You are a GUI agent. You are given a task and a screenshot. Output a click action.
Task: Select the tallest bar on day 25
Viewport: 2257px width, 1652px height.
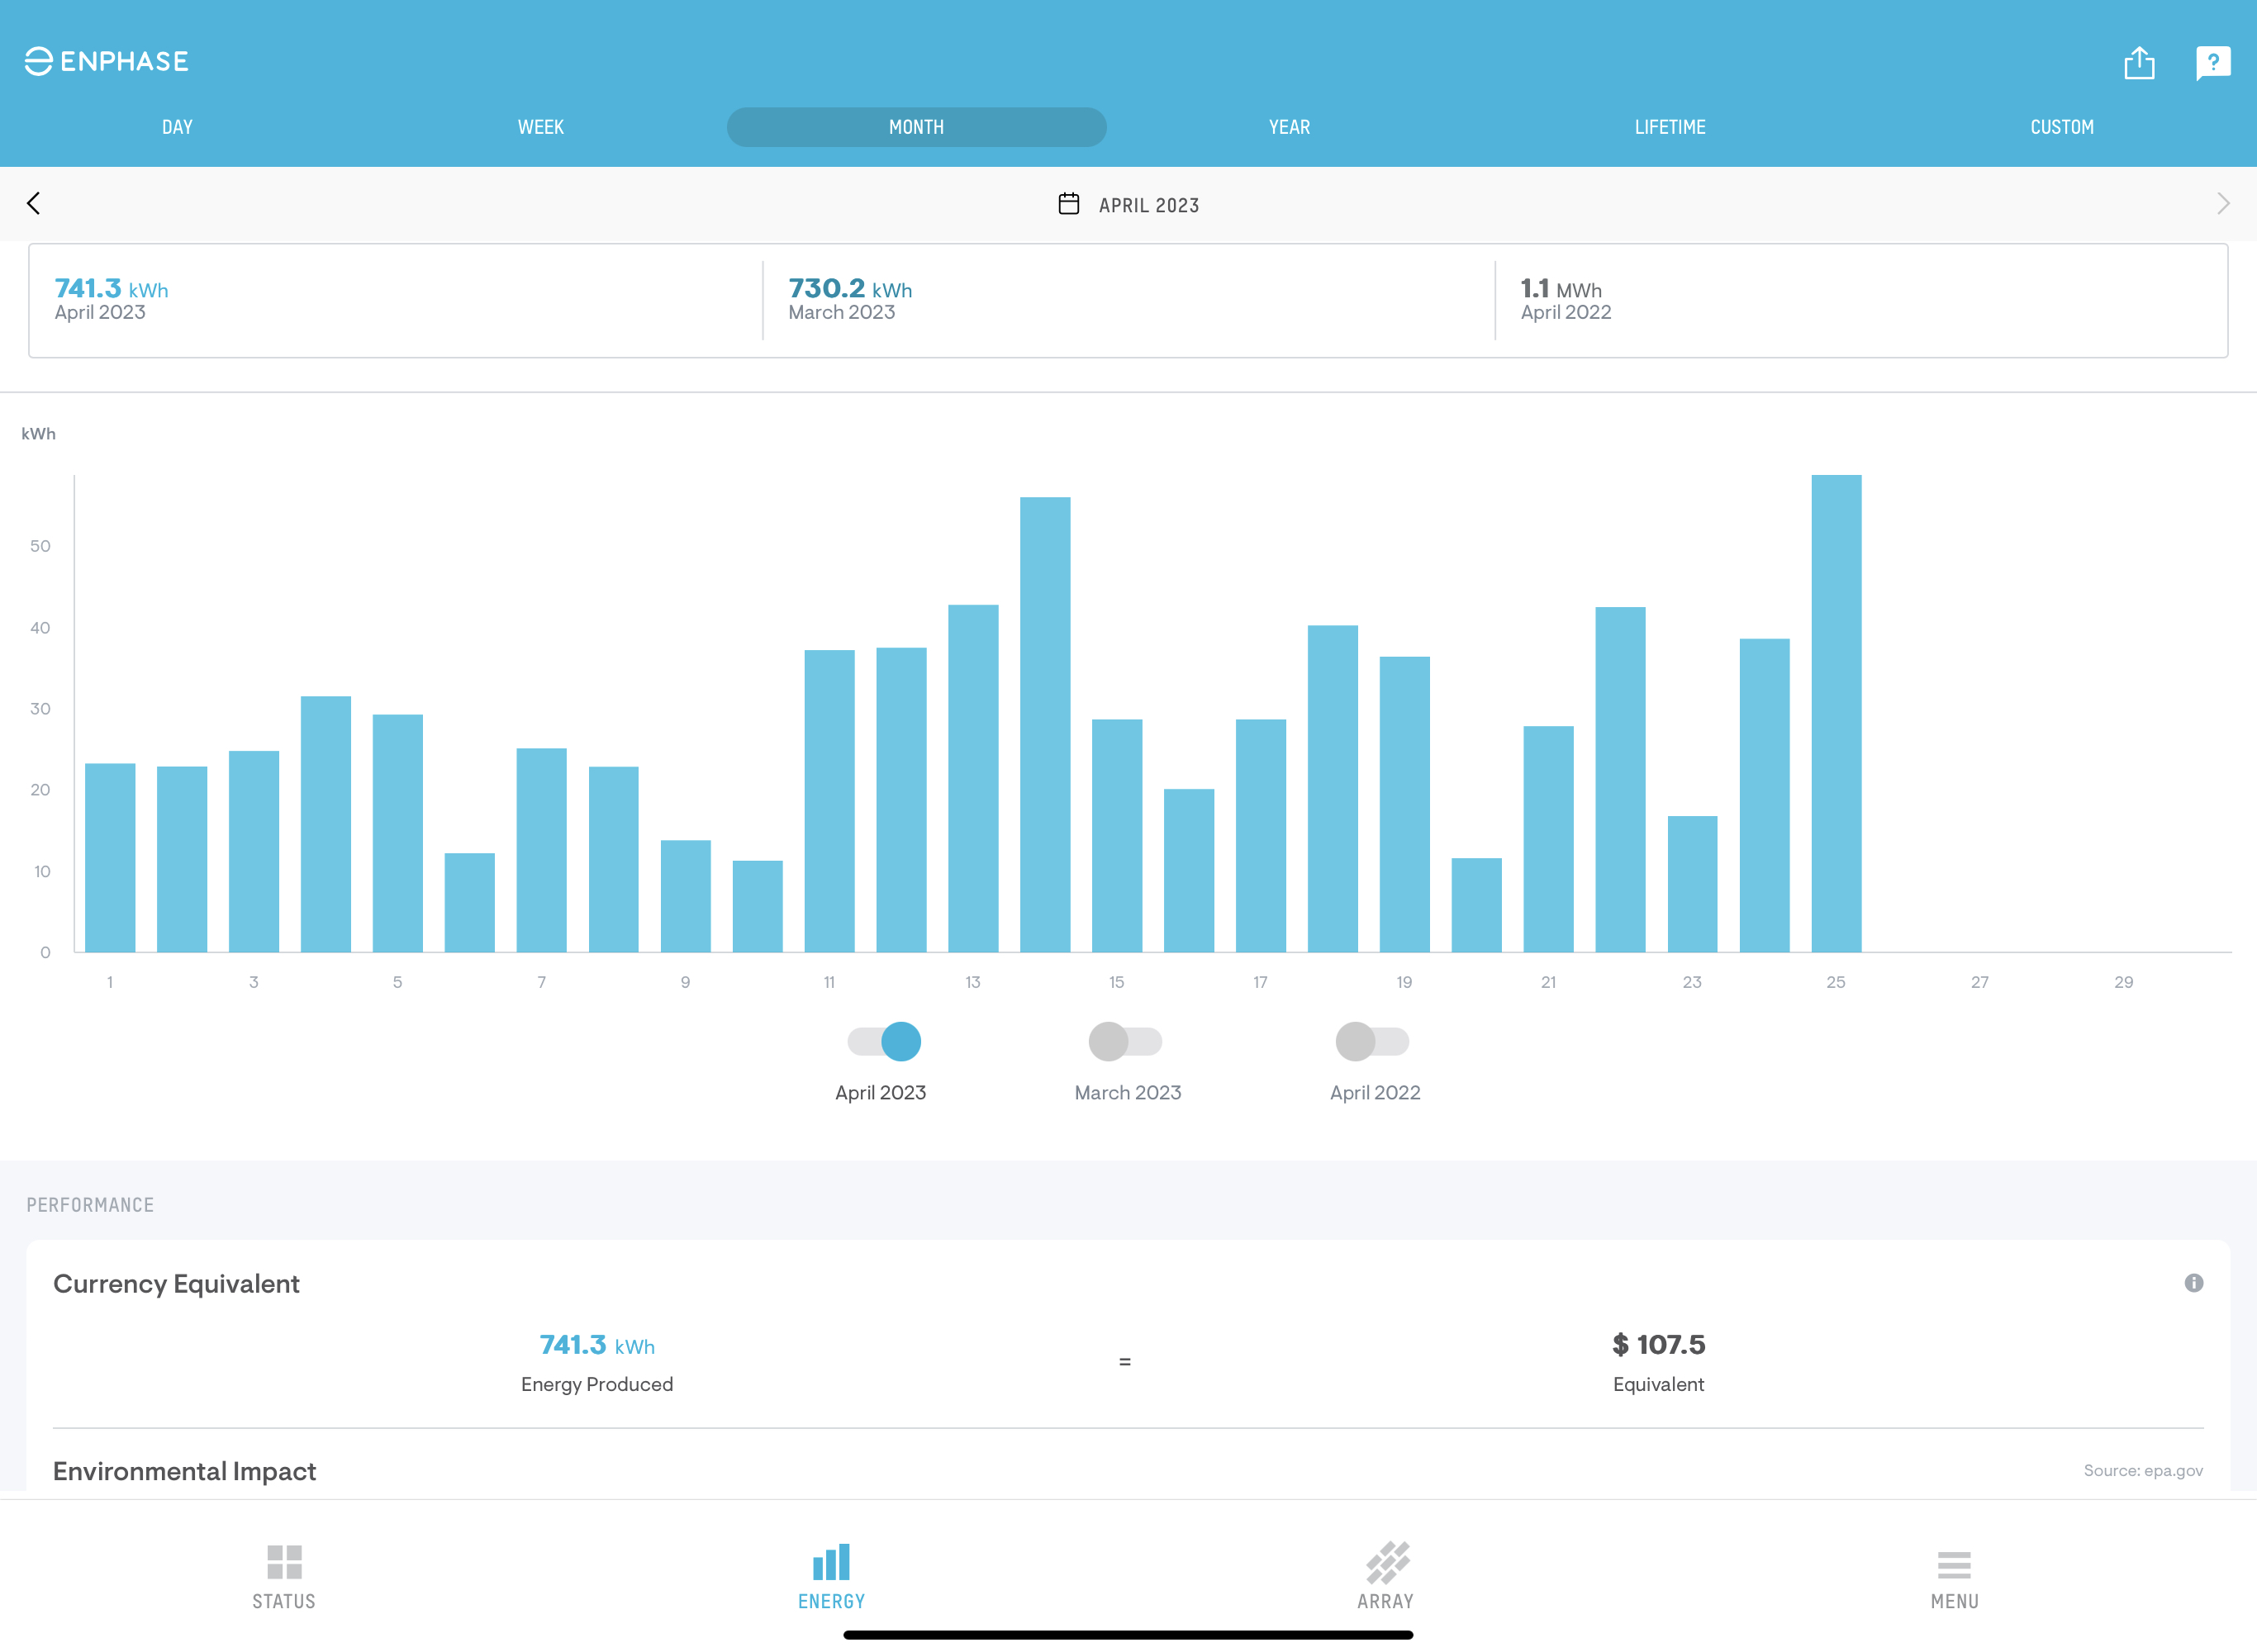(x=1836, y=713)
